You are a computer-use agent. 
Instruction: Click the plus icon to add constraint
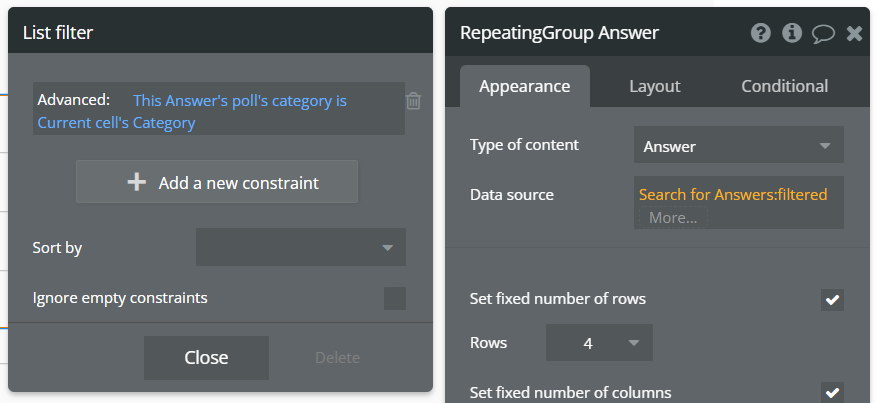[136, 182]
